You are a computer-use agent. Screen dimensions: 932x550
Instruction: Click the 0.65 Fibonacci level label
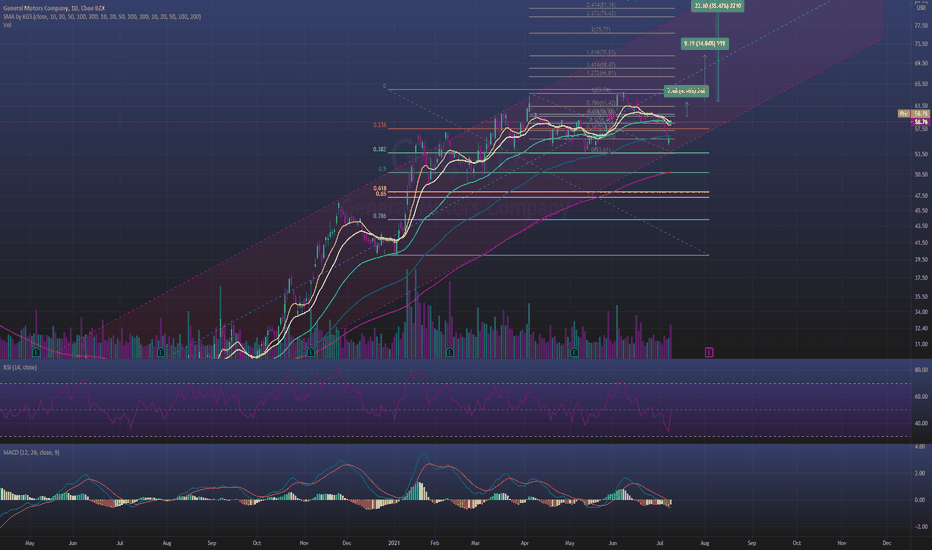(x=380, y=194)
